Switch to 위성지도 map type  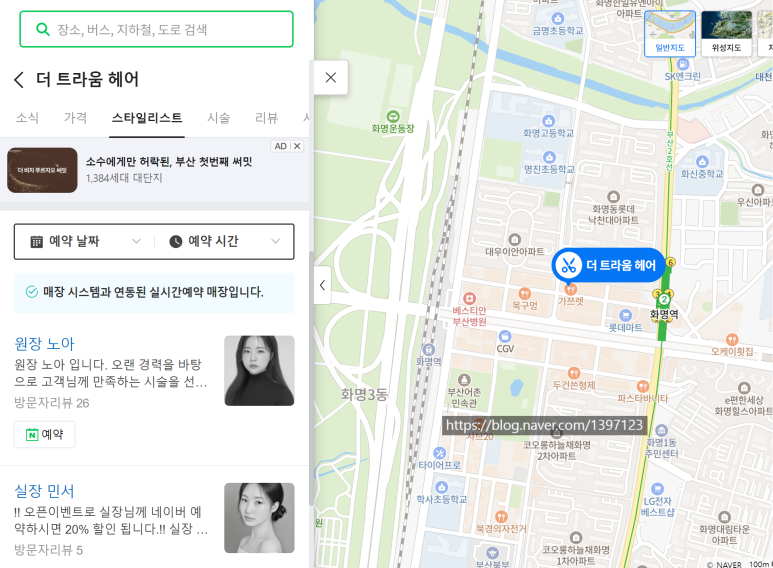pos(726,34)
